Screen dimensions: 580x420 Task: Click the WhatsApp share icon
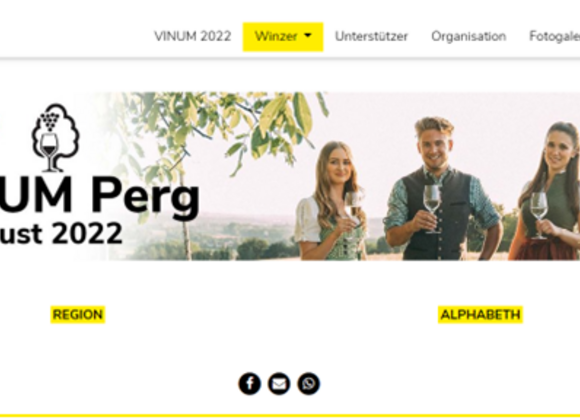click(308, 384)
